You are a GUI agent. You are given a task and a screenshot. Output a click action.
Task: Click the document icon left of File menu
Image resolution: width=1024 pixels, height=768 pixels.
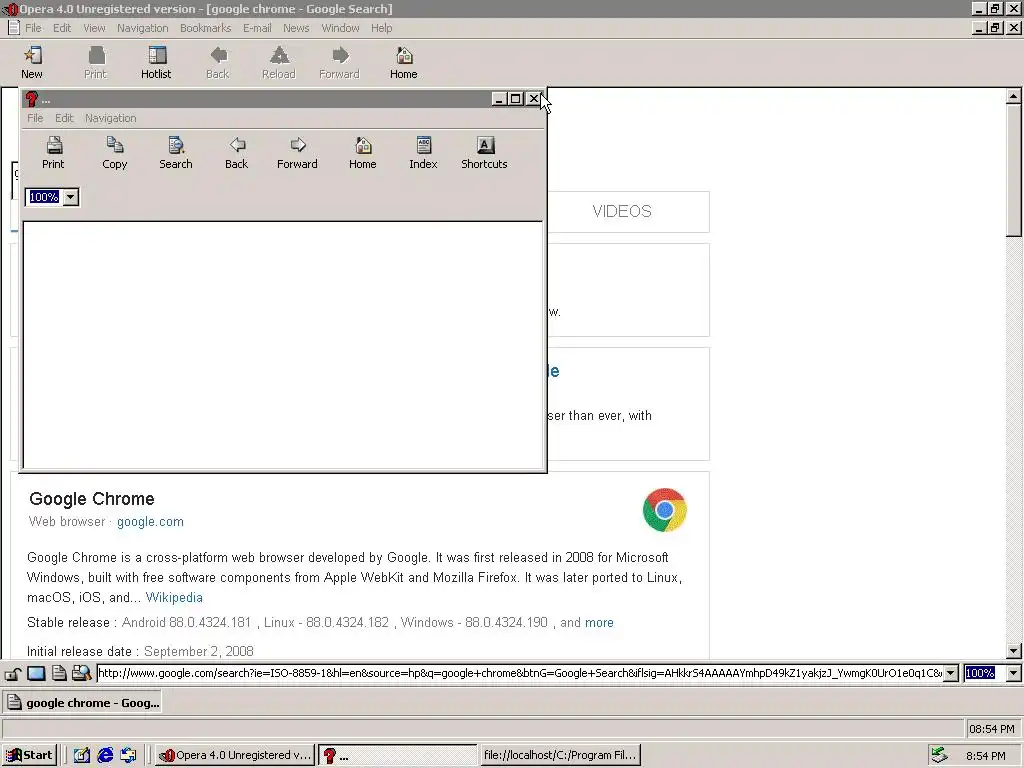pyautogui.click(x=13, y=28)
